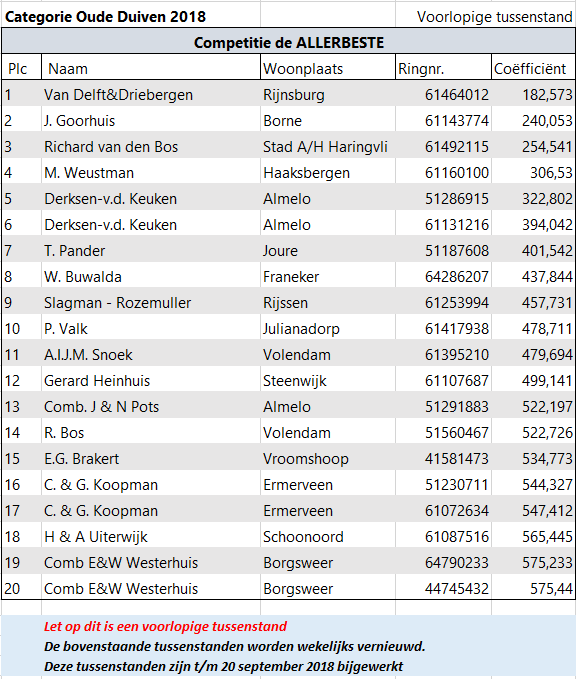
Task: Click the M. Weustman name cell
Action: pos(151,171)
